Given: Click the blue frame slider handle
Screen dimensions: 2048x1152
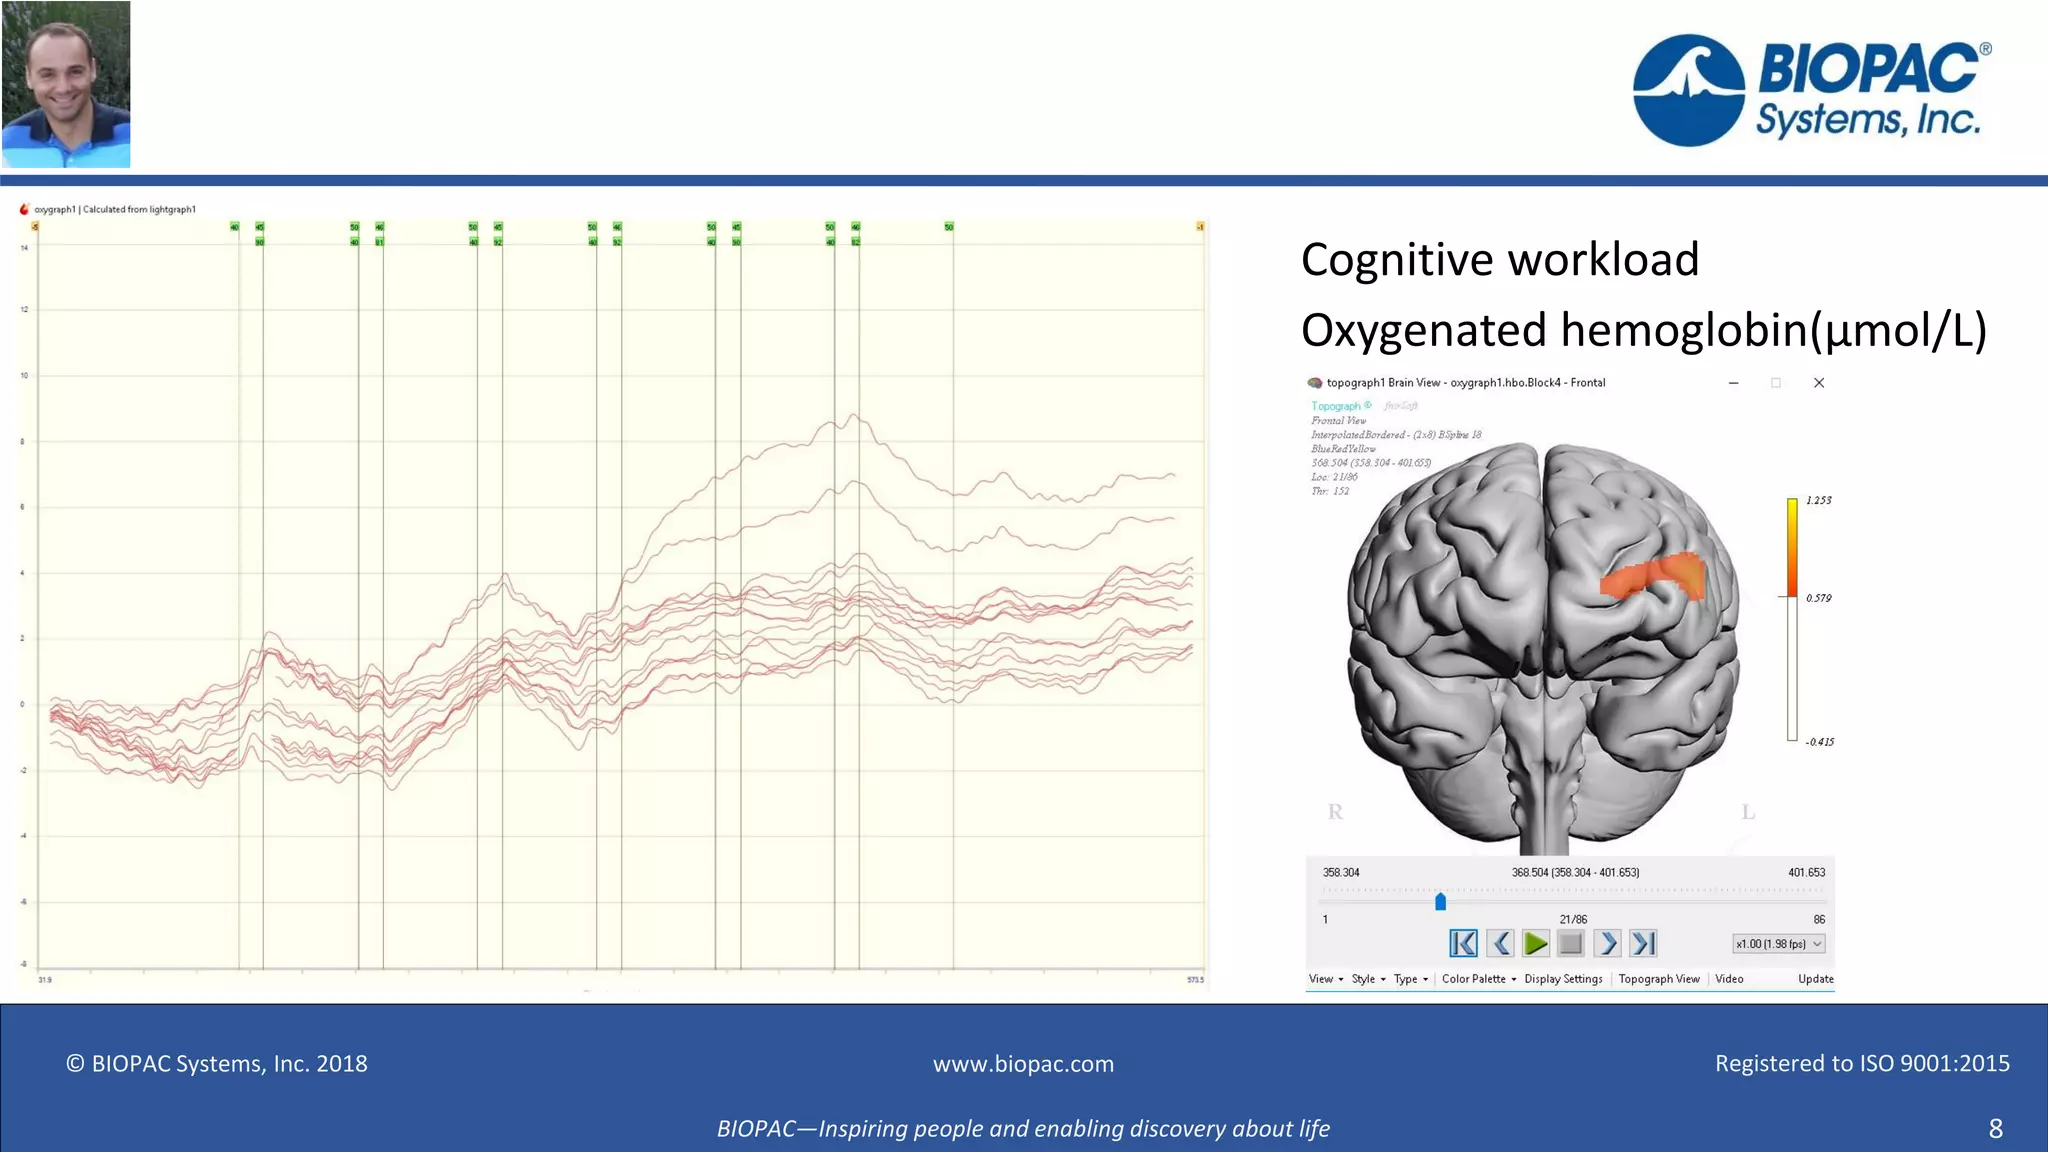Looking at the screenshot, I should point(1440,902).
